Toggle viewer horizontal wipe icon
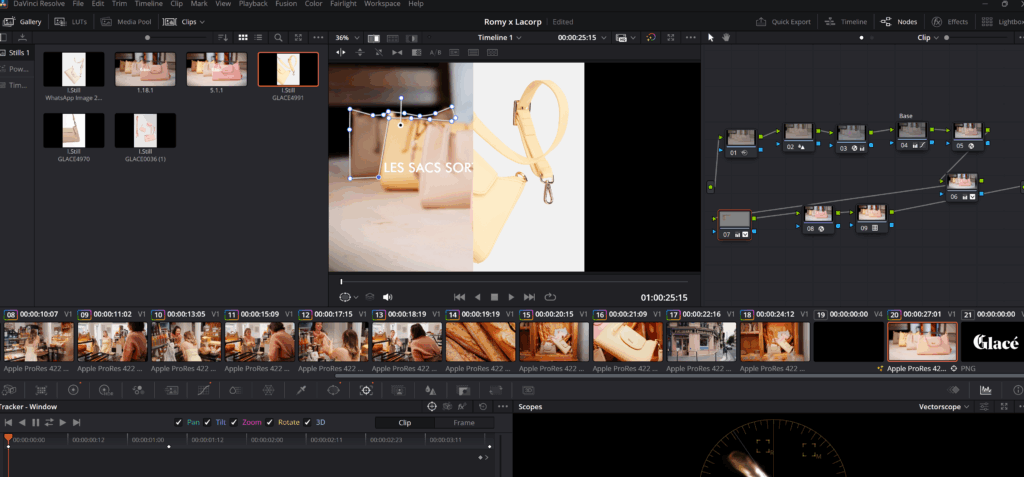The width and height of the screenshot is (1024, 477). 341,52
